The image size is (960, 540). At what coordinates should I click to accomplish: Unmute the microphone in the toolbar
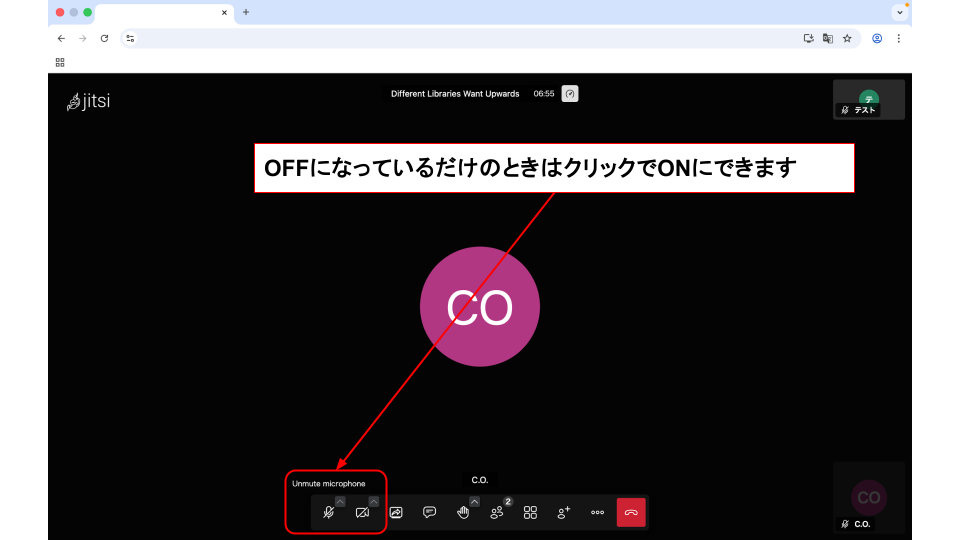click(x=328, y=512)
